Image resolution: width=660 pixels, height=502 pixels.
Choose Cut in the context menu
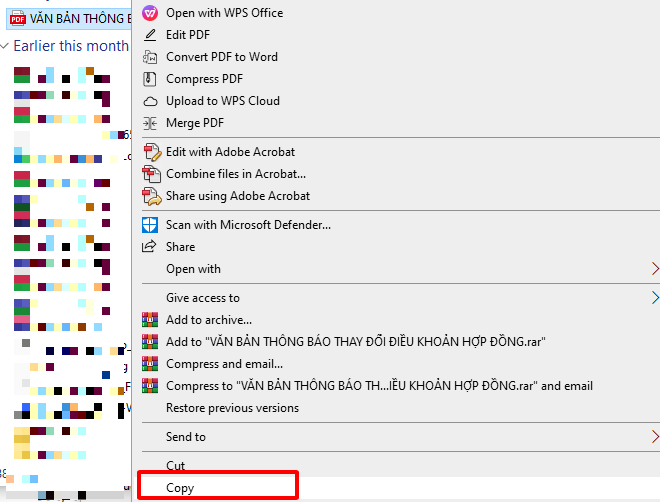[x=176, y=466]
